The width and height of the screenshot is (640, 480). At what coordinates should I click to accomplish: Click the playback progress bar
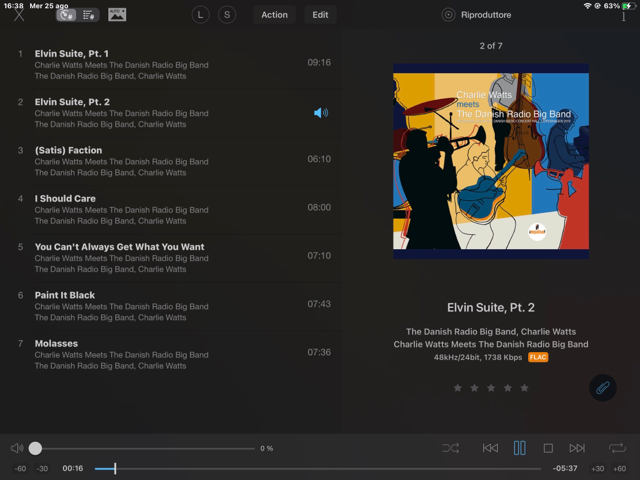pyautogui.click(x=318, y=469)
